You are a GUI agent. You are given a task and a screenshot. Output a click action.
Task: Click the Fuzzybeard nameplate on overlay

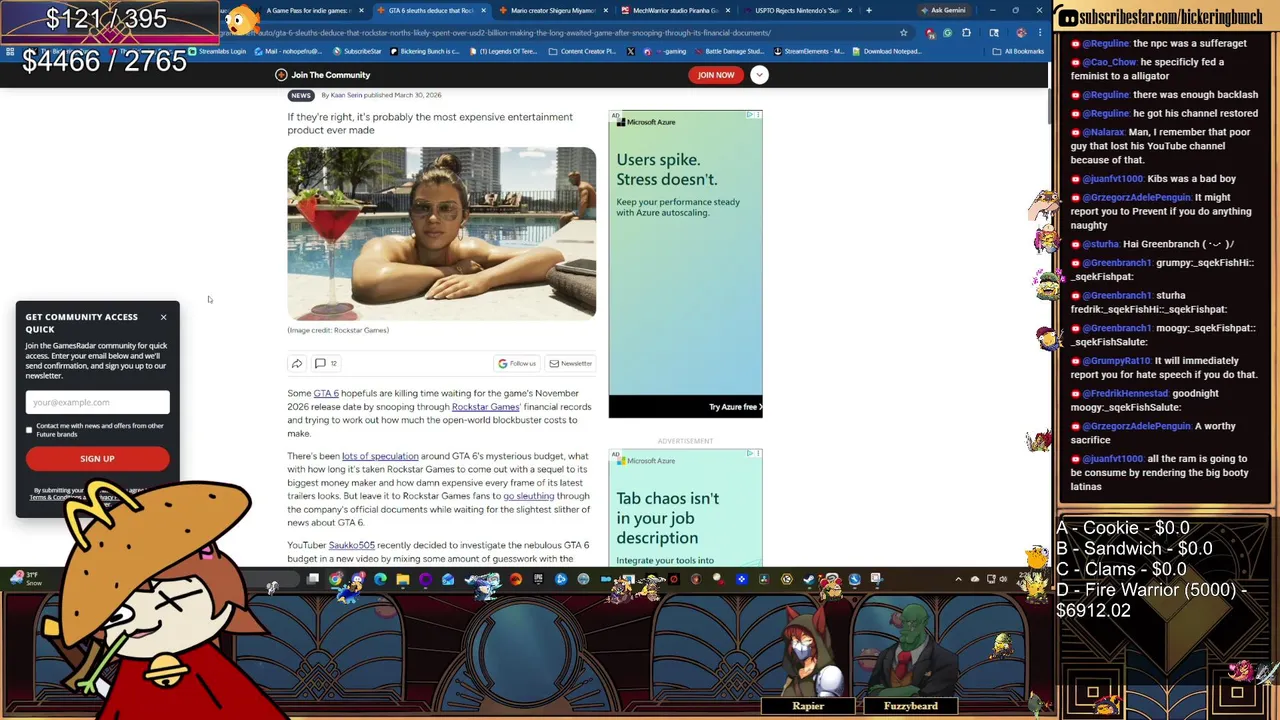pyautogui.click(x=911, y=706)
